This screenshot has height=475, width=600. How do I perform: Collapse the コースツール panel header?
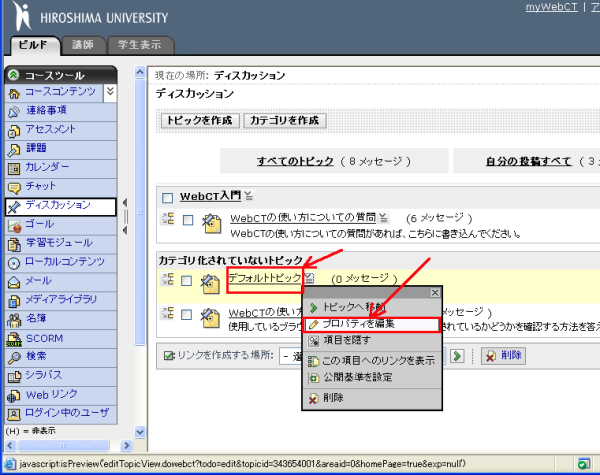(13, 75)
